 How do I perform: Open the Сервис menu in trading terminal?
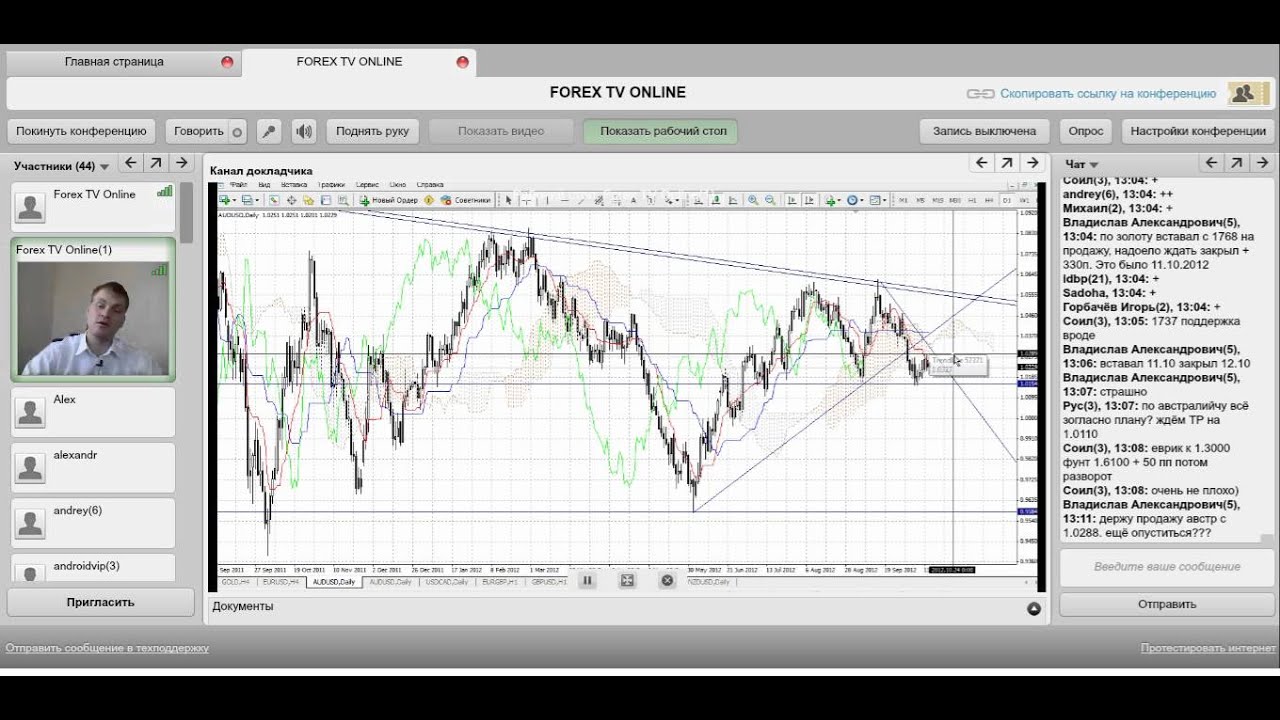point(367,185)
